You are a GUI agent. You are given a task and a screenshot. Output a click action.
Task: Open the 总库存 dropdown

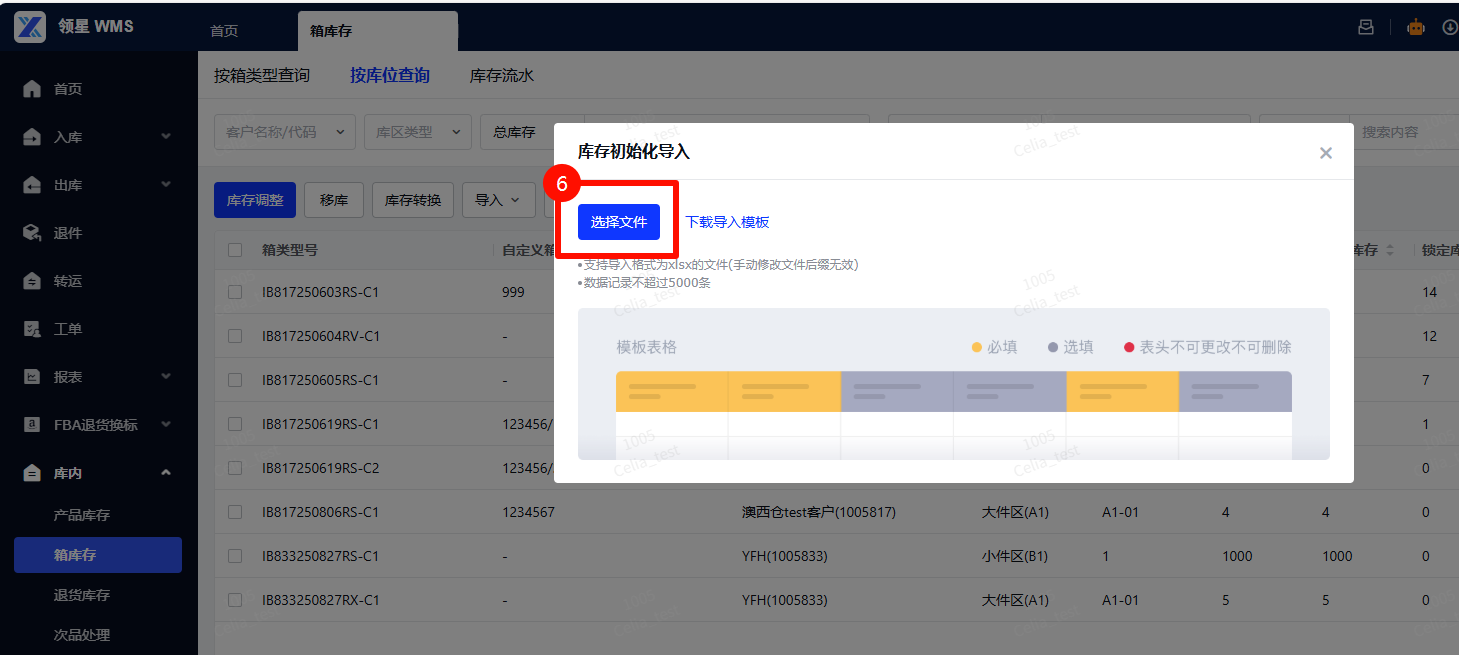point(518,132)
